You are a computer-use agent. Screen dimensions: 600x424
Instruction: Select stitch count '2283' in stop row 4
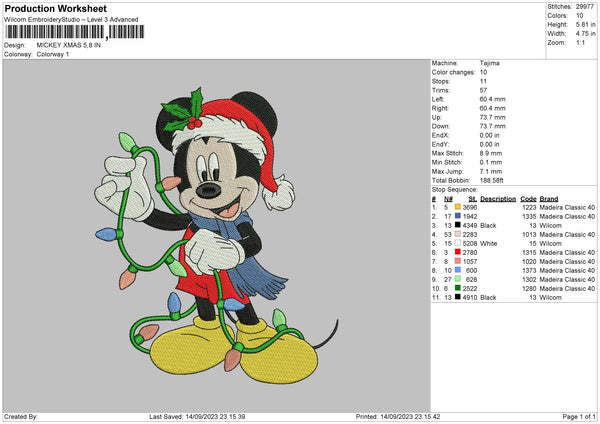point(470,234)
